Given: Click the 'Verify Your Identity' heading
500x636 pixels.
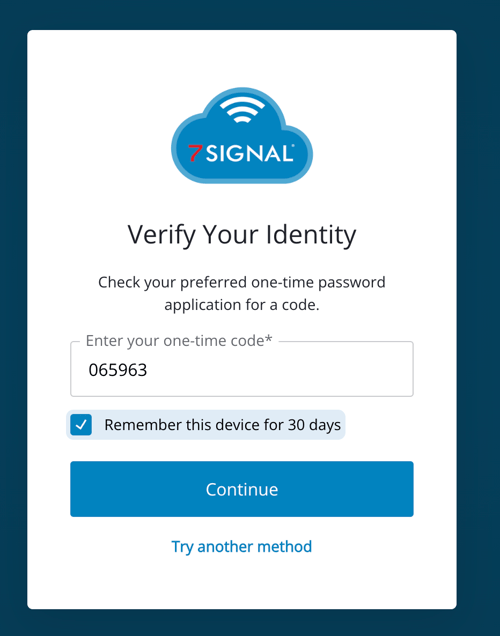Looking at the screenshot, I should click(242, 235).
